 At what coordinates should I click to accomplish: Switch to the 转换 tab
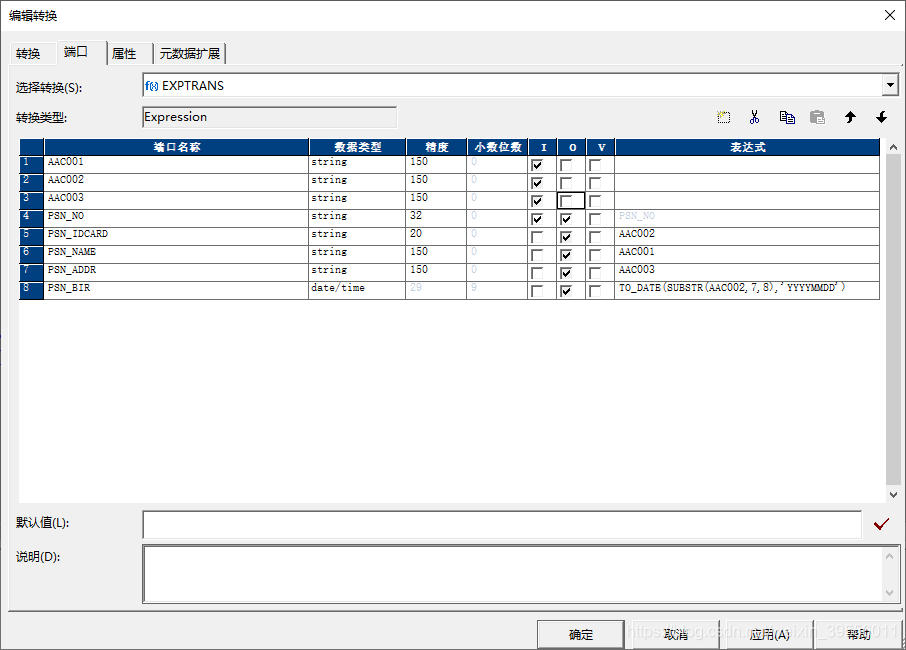(x=28, y=54)
